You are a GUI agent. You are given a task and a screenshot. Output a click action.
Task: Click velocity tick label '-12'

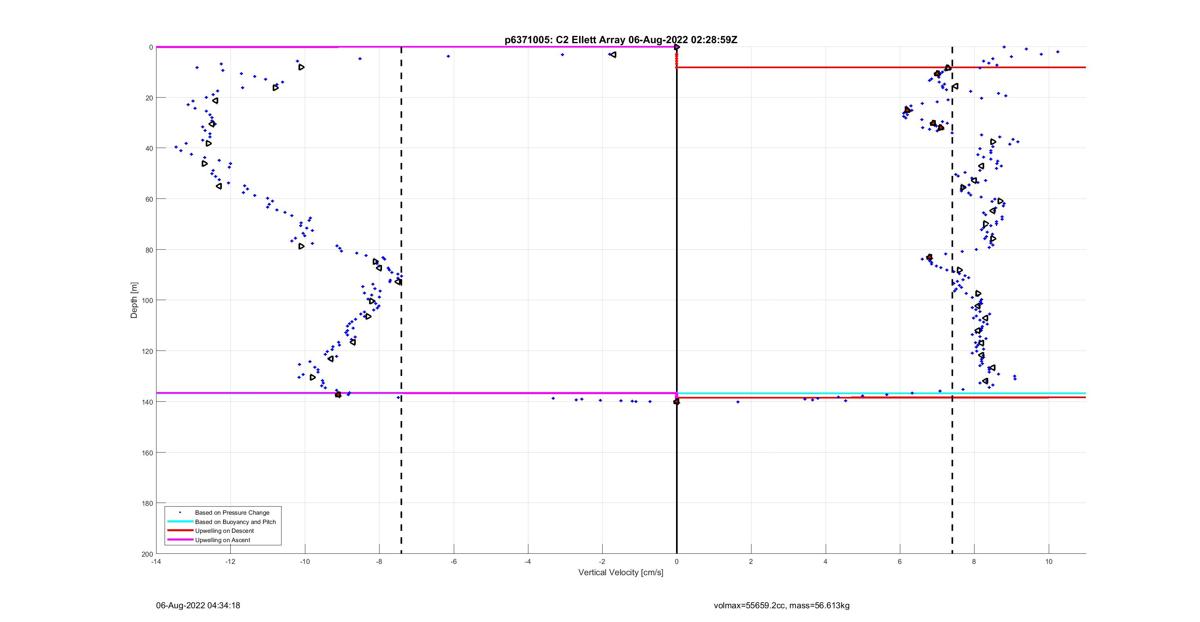pyautogui.click(x=230, y=561)
